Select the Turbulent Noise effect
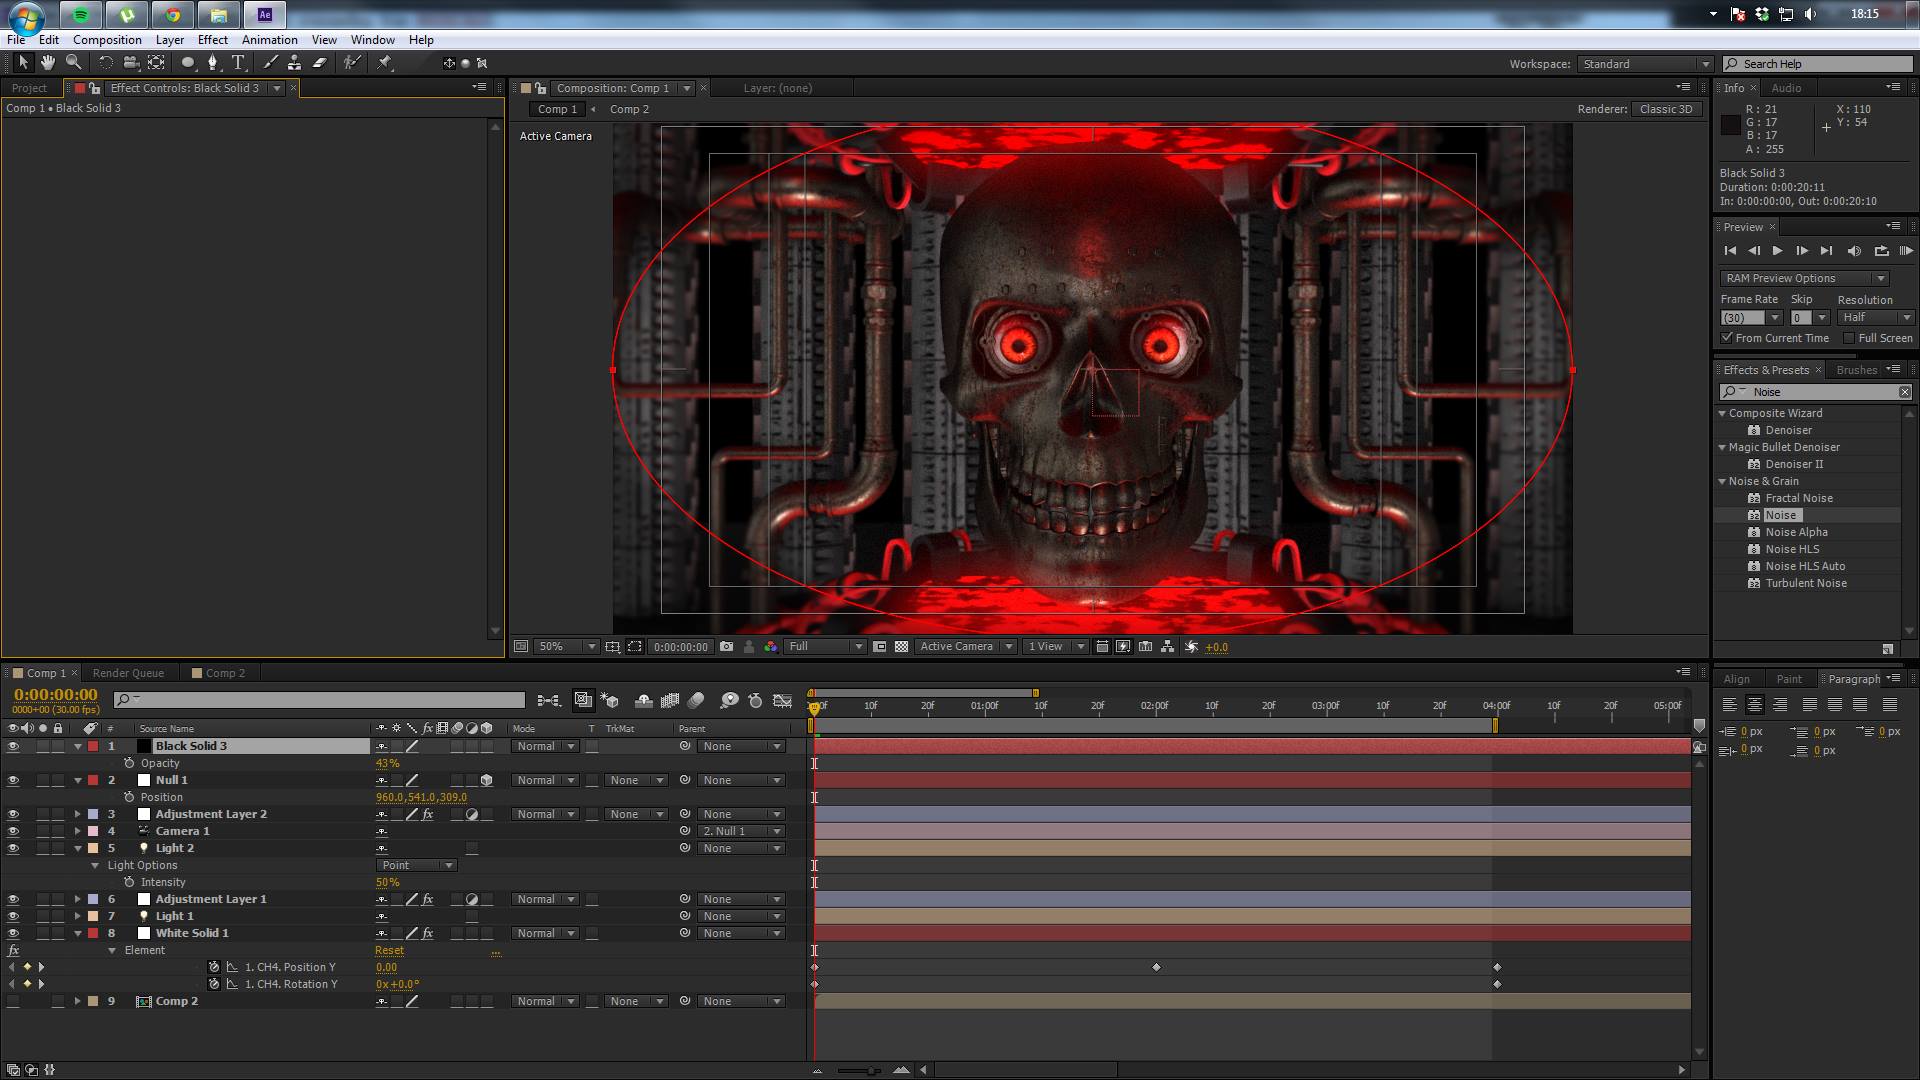 (x=1806, y=583)
